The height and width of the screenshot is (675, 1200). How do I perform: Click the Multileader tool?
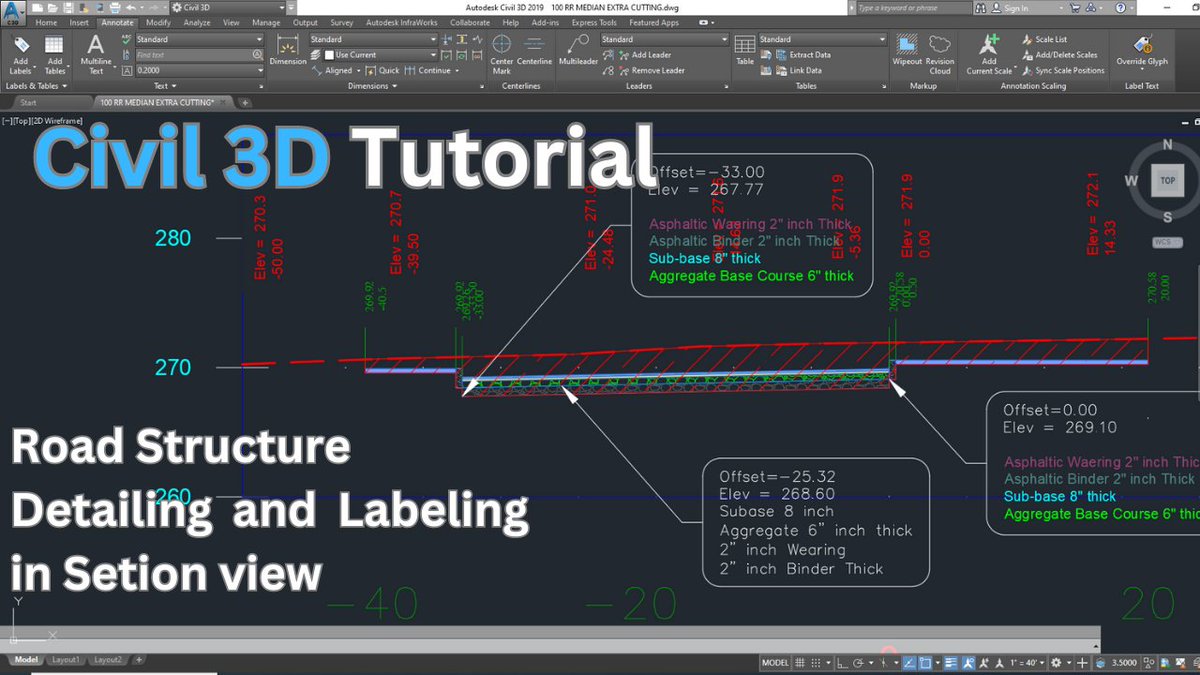point(578,50)
